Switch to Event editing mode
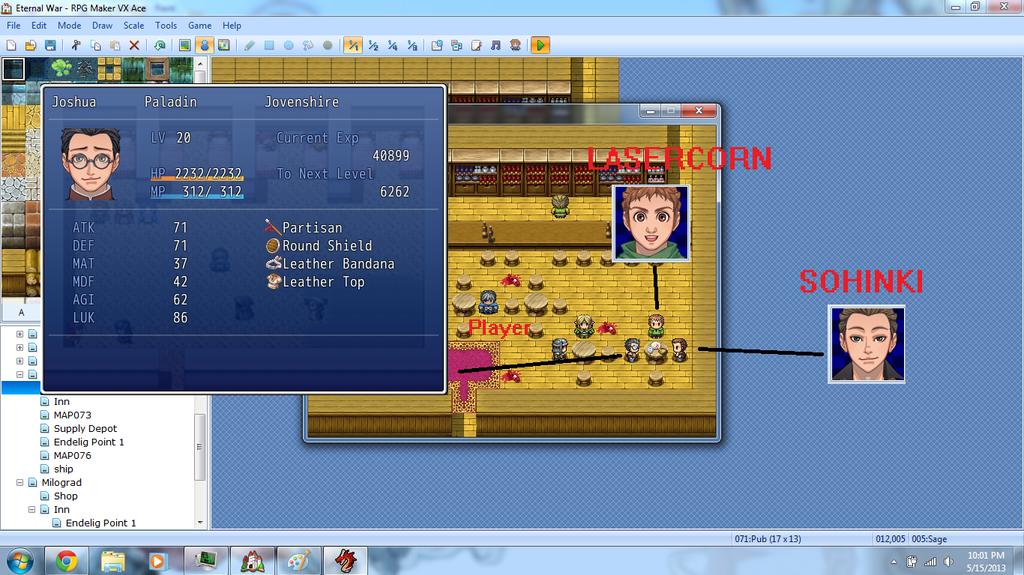The image size is (1024, 575). tap(204, 45)
